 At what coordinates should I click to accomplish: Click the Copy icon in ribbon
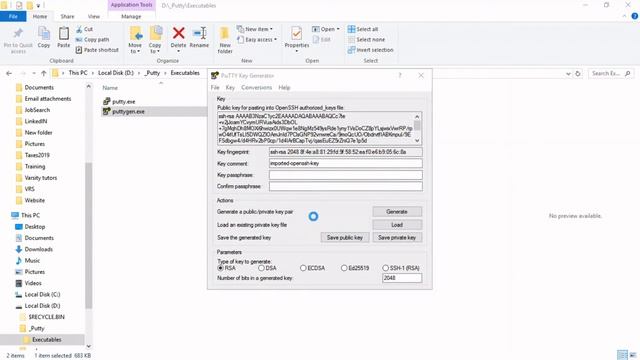tap(44, 33)
